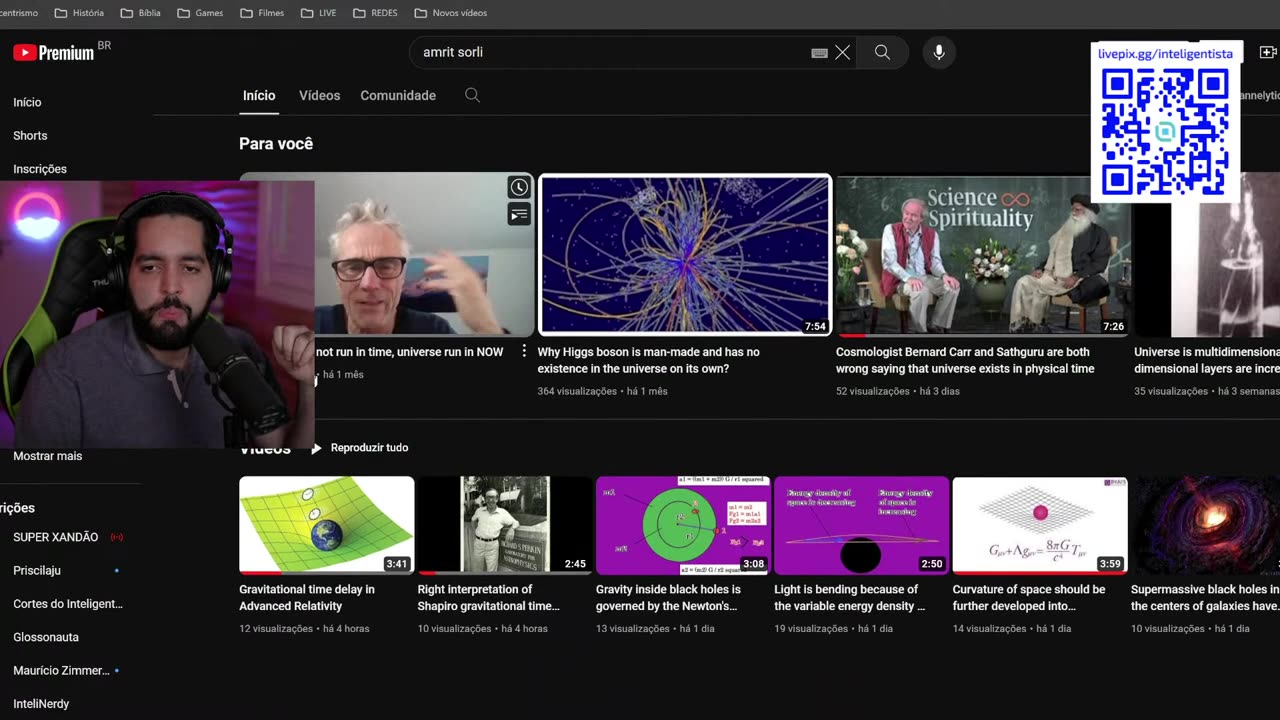Image resolution: width=1280 pixels, height=720 pixels.
Task: Open Priscilaju subscription channel
Action: pos(37,570)
